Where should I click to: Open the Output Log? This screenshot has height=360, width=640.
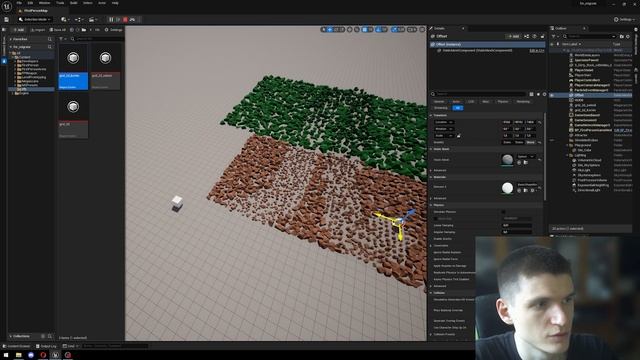(46, 346)
